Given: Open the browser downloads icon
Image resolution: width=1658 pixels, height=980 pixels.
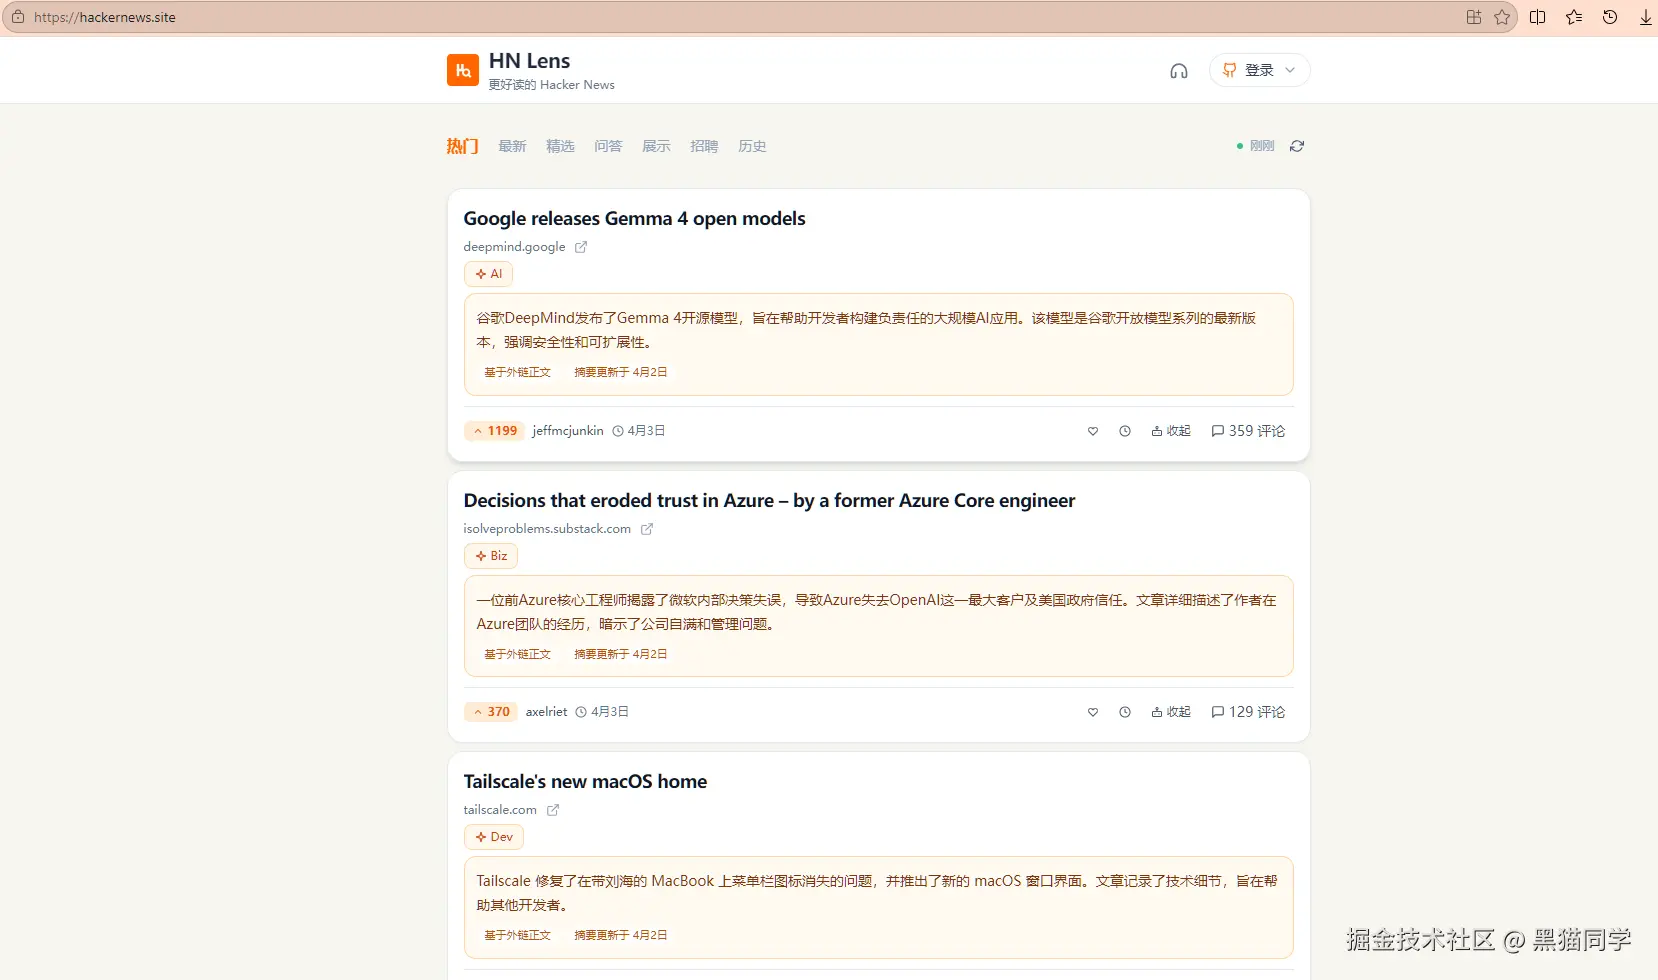Looking at the screenshot, I should tap(1646, 17).
